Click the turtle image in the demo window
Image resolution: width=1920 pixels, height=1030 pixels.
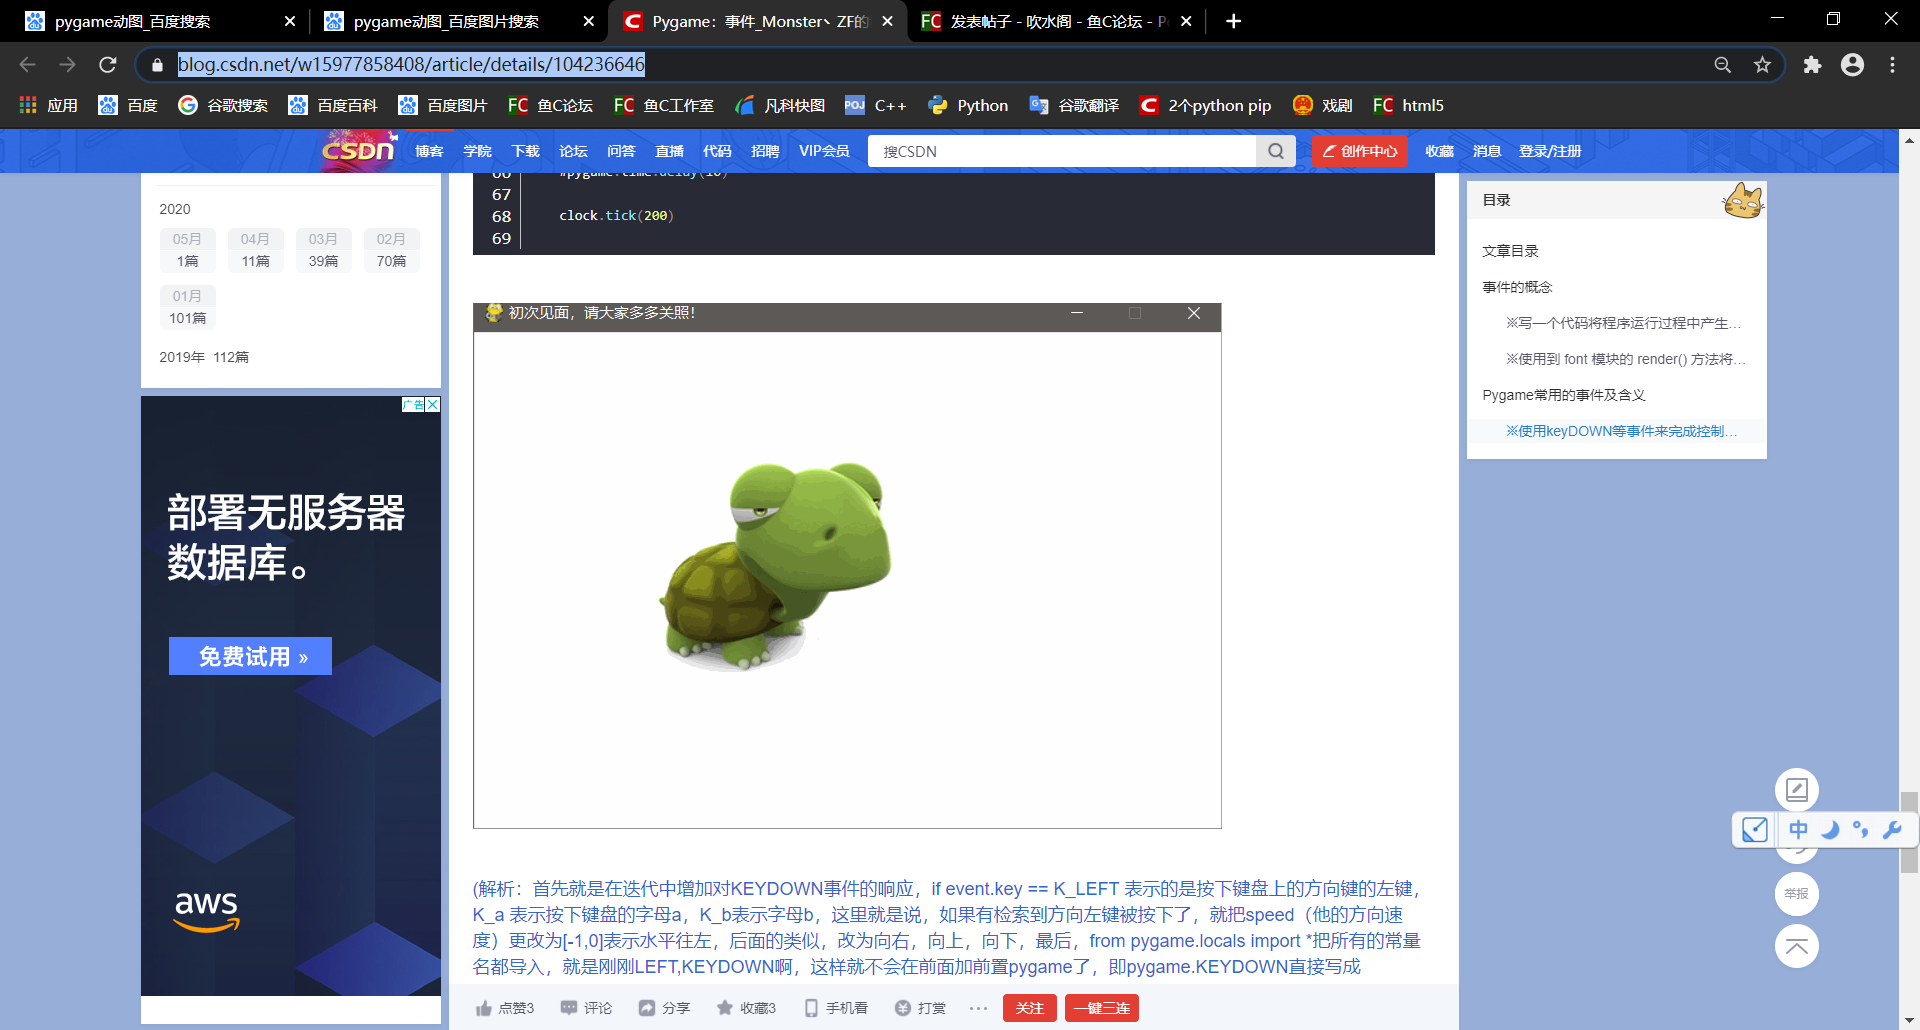tap(775, 565)
